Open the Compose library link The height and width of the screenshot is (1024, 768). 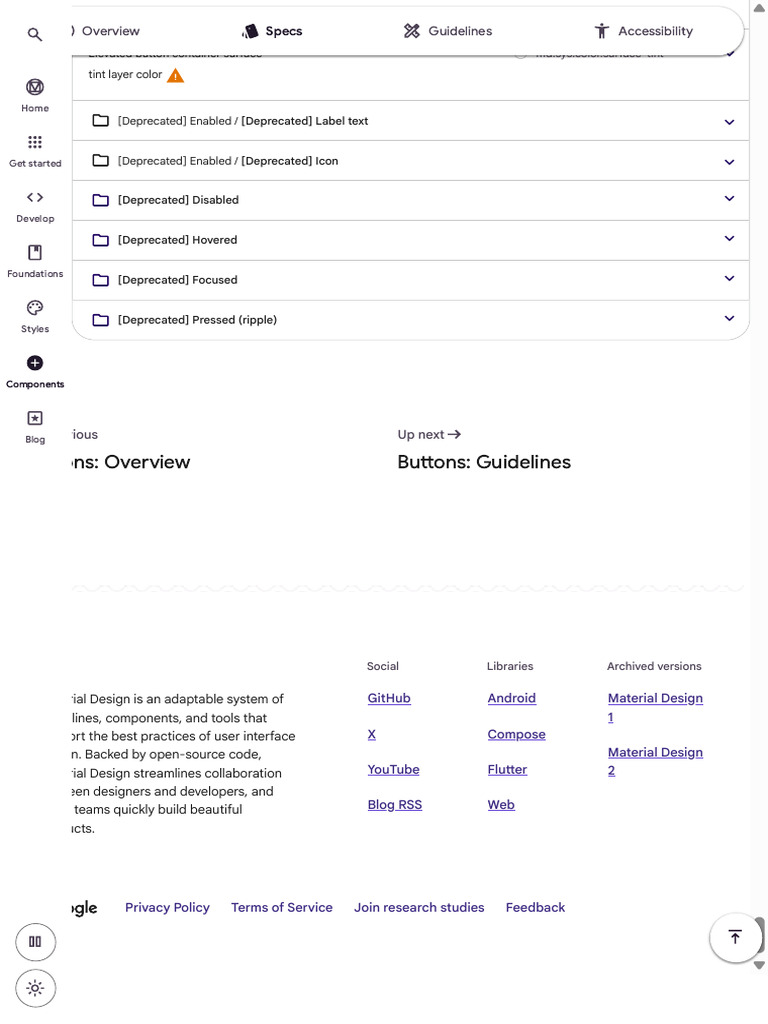tap(517, 734)
